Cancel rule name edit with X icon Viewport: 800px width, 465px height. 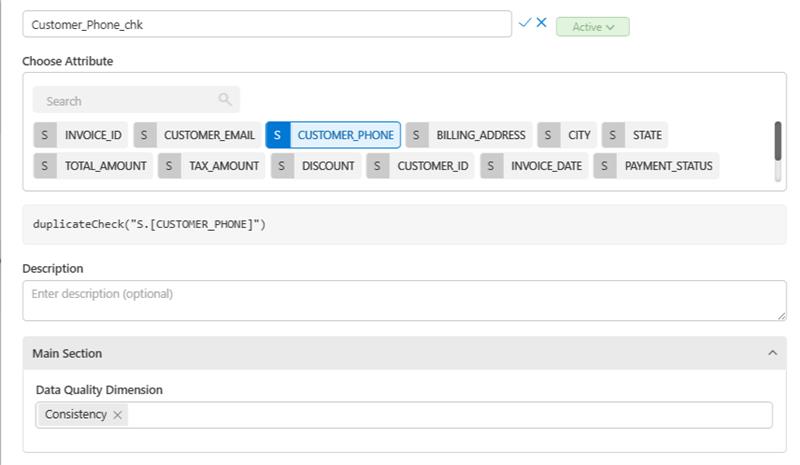click(541, 23)
